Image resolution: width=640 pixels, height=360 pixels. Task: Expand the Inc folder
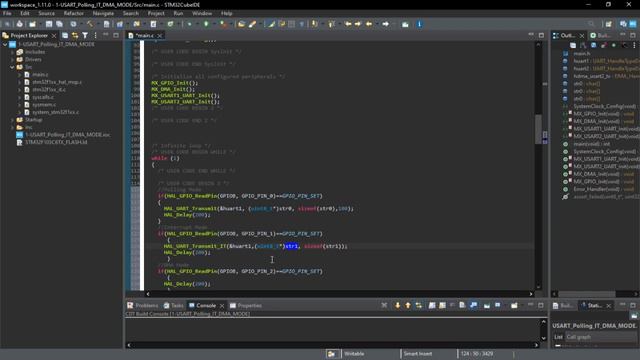(x=13, y=127)
